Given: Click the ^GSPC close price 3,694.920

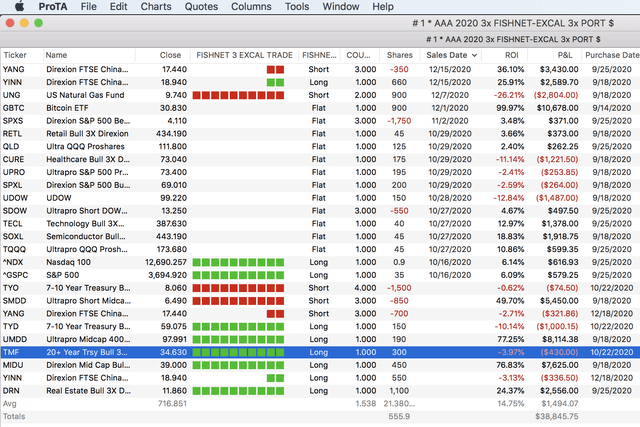Looking at the screenshot, I should click(x=167, y=275).
